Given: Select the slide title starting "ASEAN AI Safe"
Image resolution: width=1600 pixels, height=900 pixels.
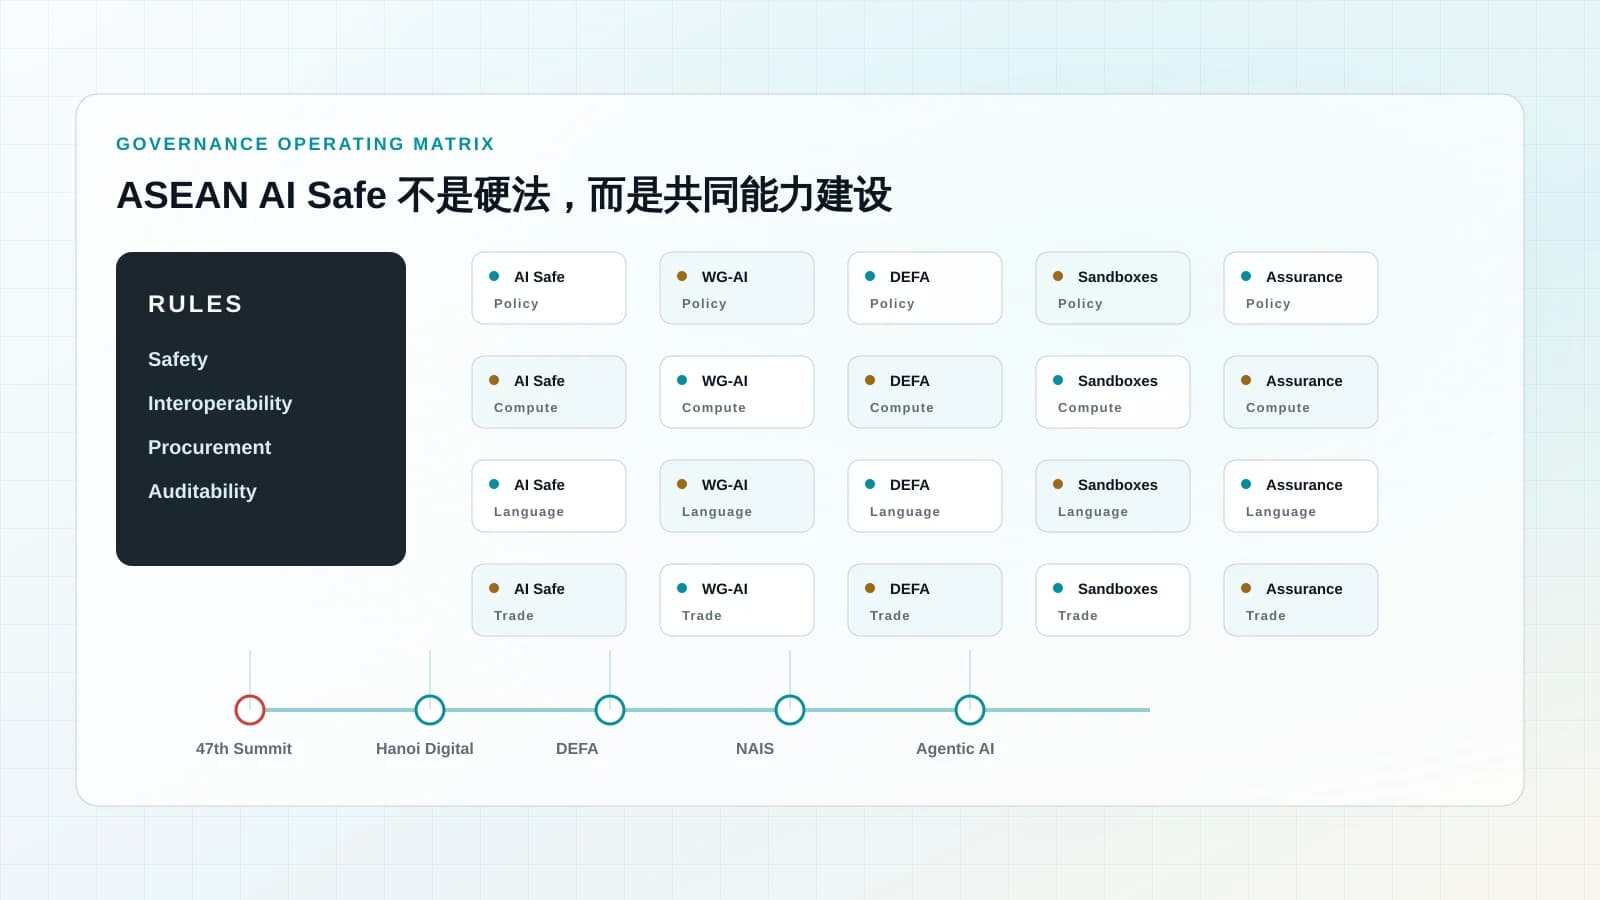Looking at the screenshot, I should click(x=504, y=195).
